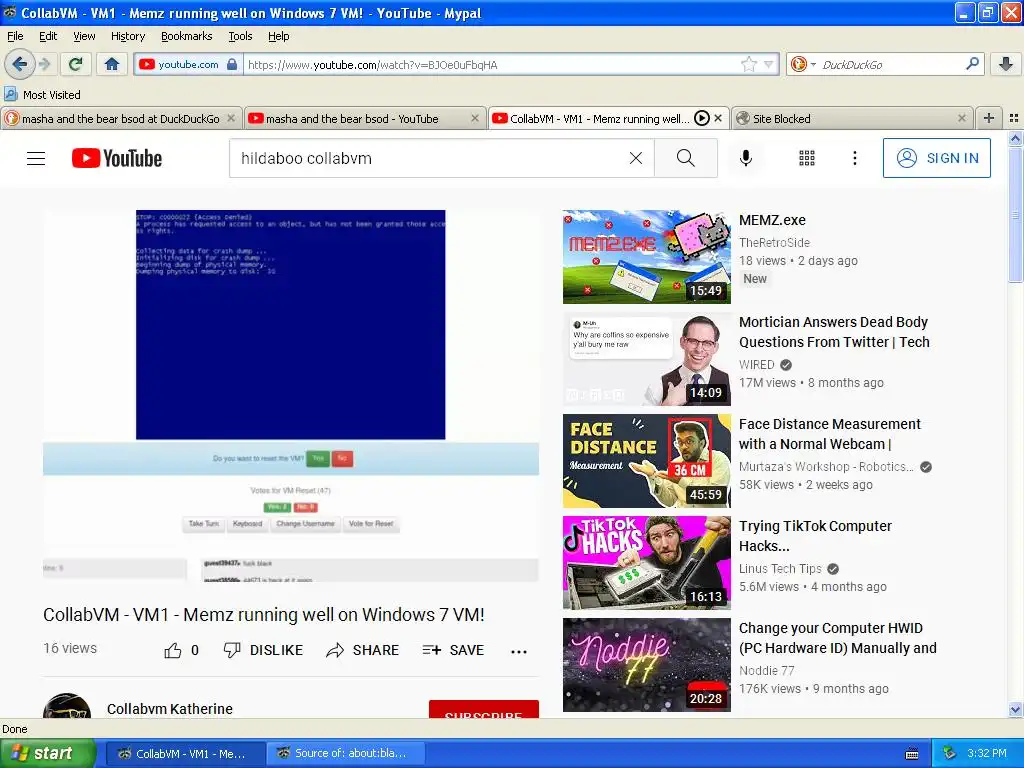Image resolution: width=1024 pixels, height=768 pixels.
Task: Switch to masha and the bear bsod YouTube tab
Action: coord(364,118)
